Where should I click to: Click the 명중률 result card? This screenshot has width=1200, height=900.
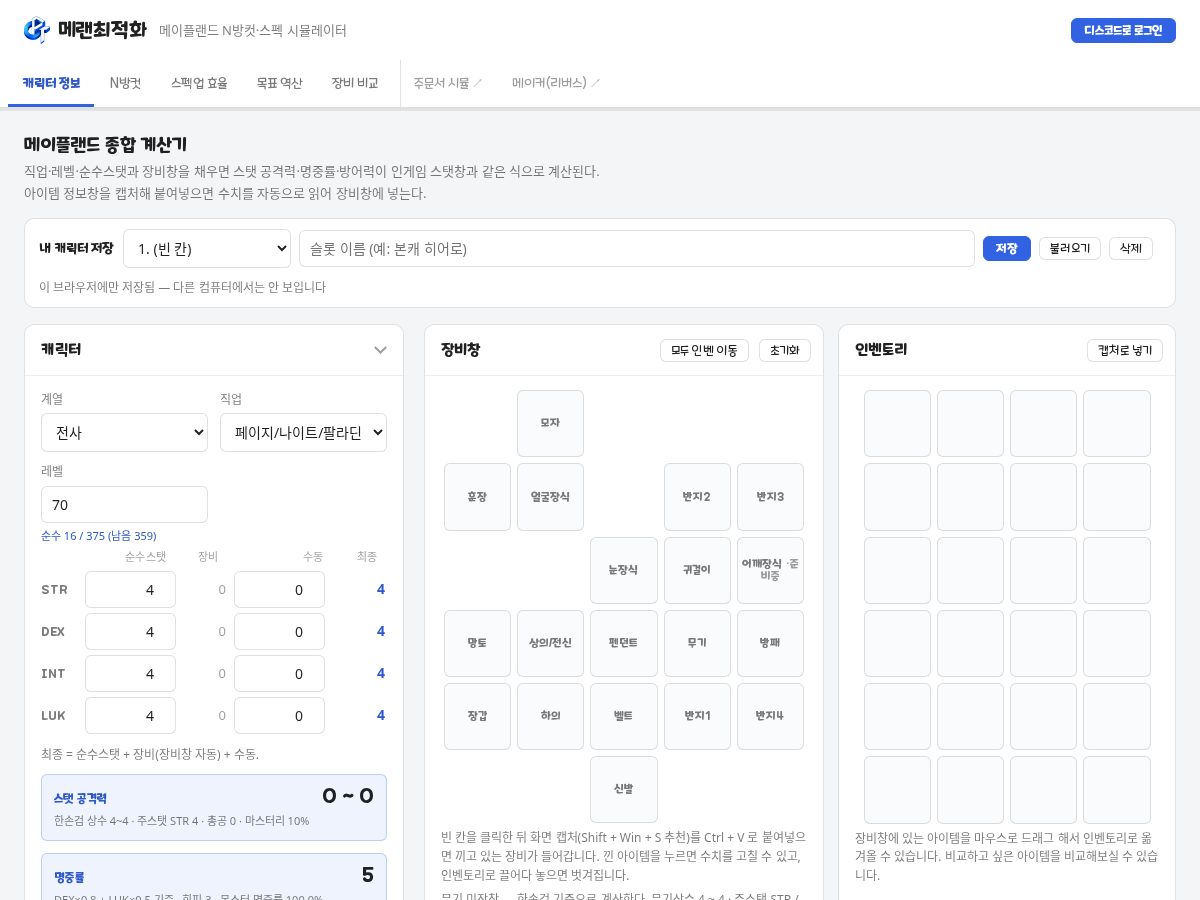214,877
